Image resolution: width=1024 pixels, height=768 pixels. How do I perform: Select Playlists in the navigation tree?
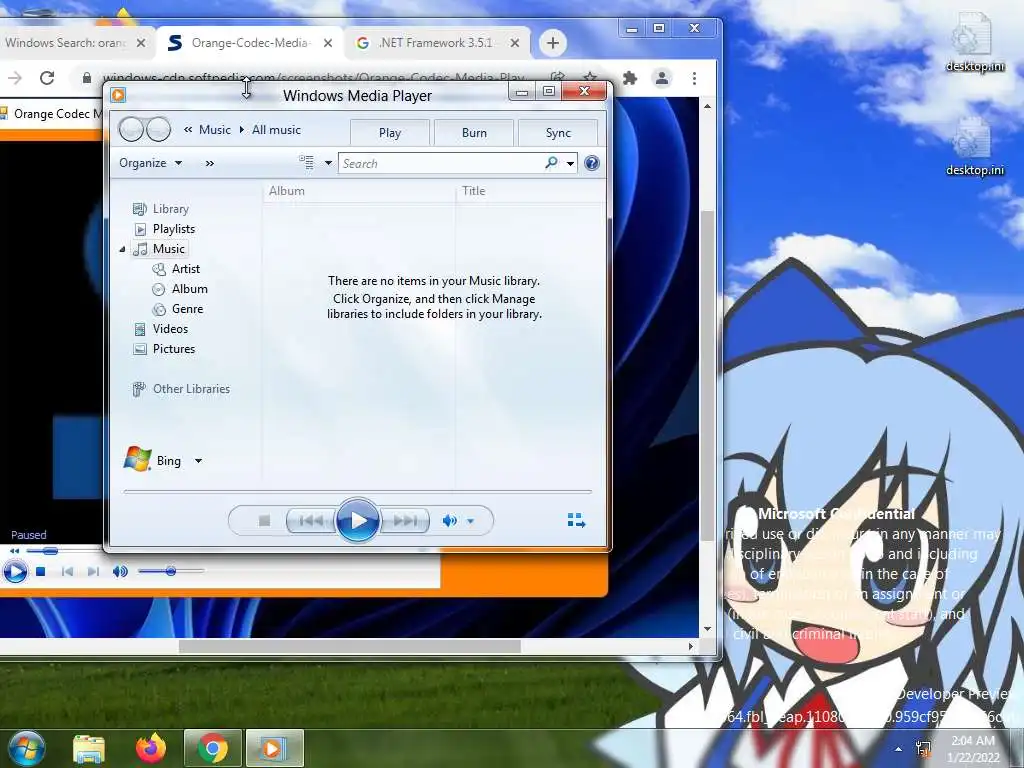[164, 229]
